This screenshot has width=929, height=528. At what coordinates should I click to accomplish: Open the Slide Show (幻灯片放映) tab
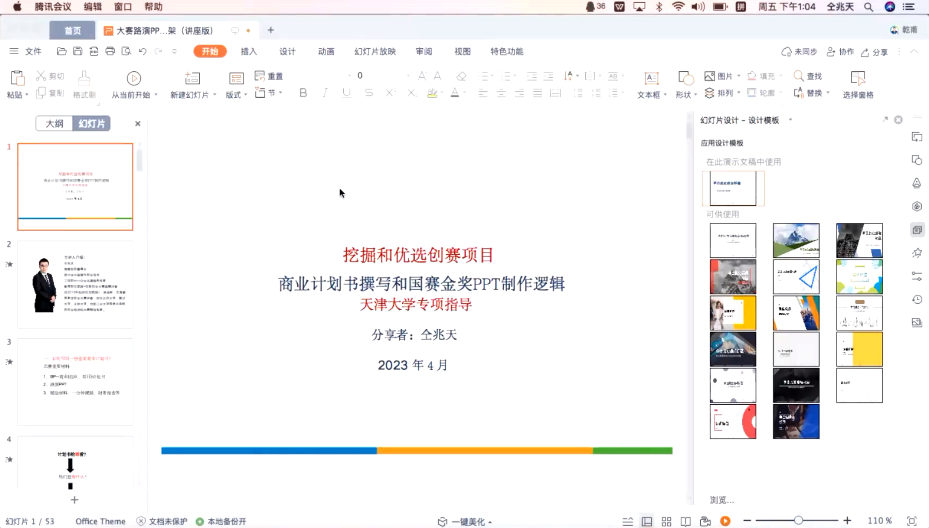[375, 51]
